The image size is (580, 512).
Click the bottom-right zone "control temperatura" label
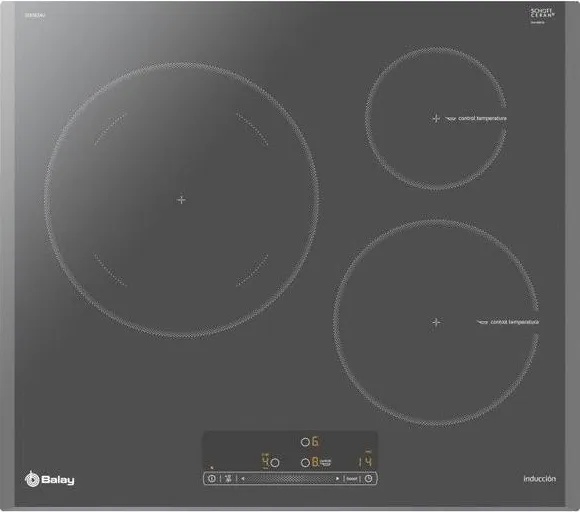point(515,322)
